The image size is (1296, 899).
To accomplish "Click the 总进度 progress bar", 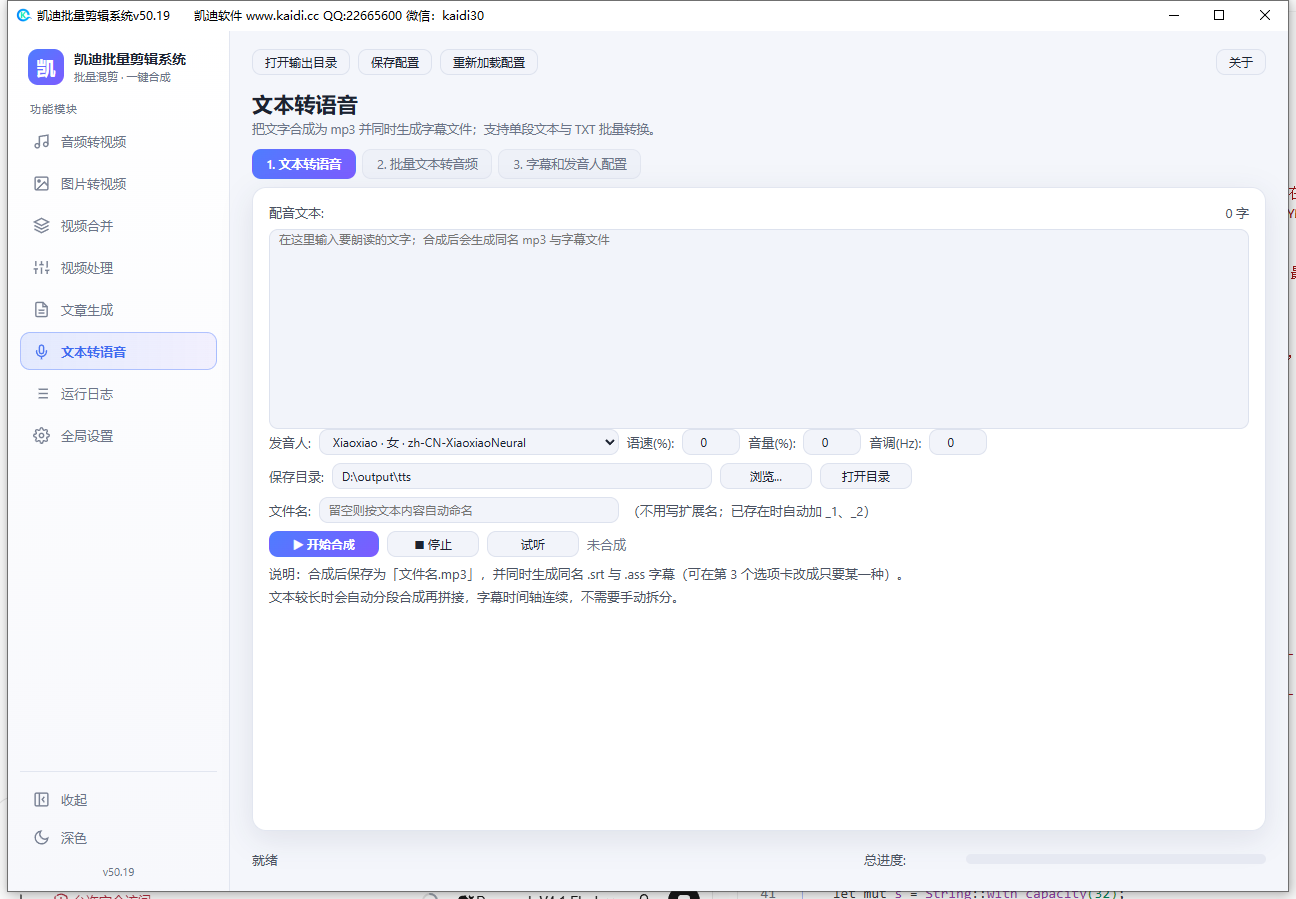I will tap(1116, 859).
